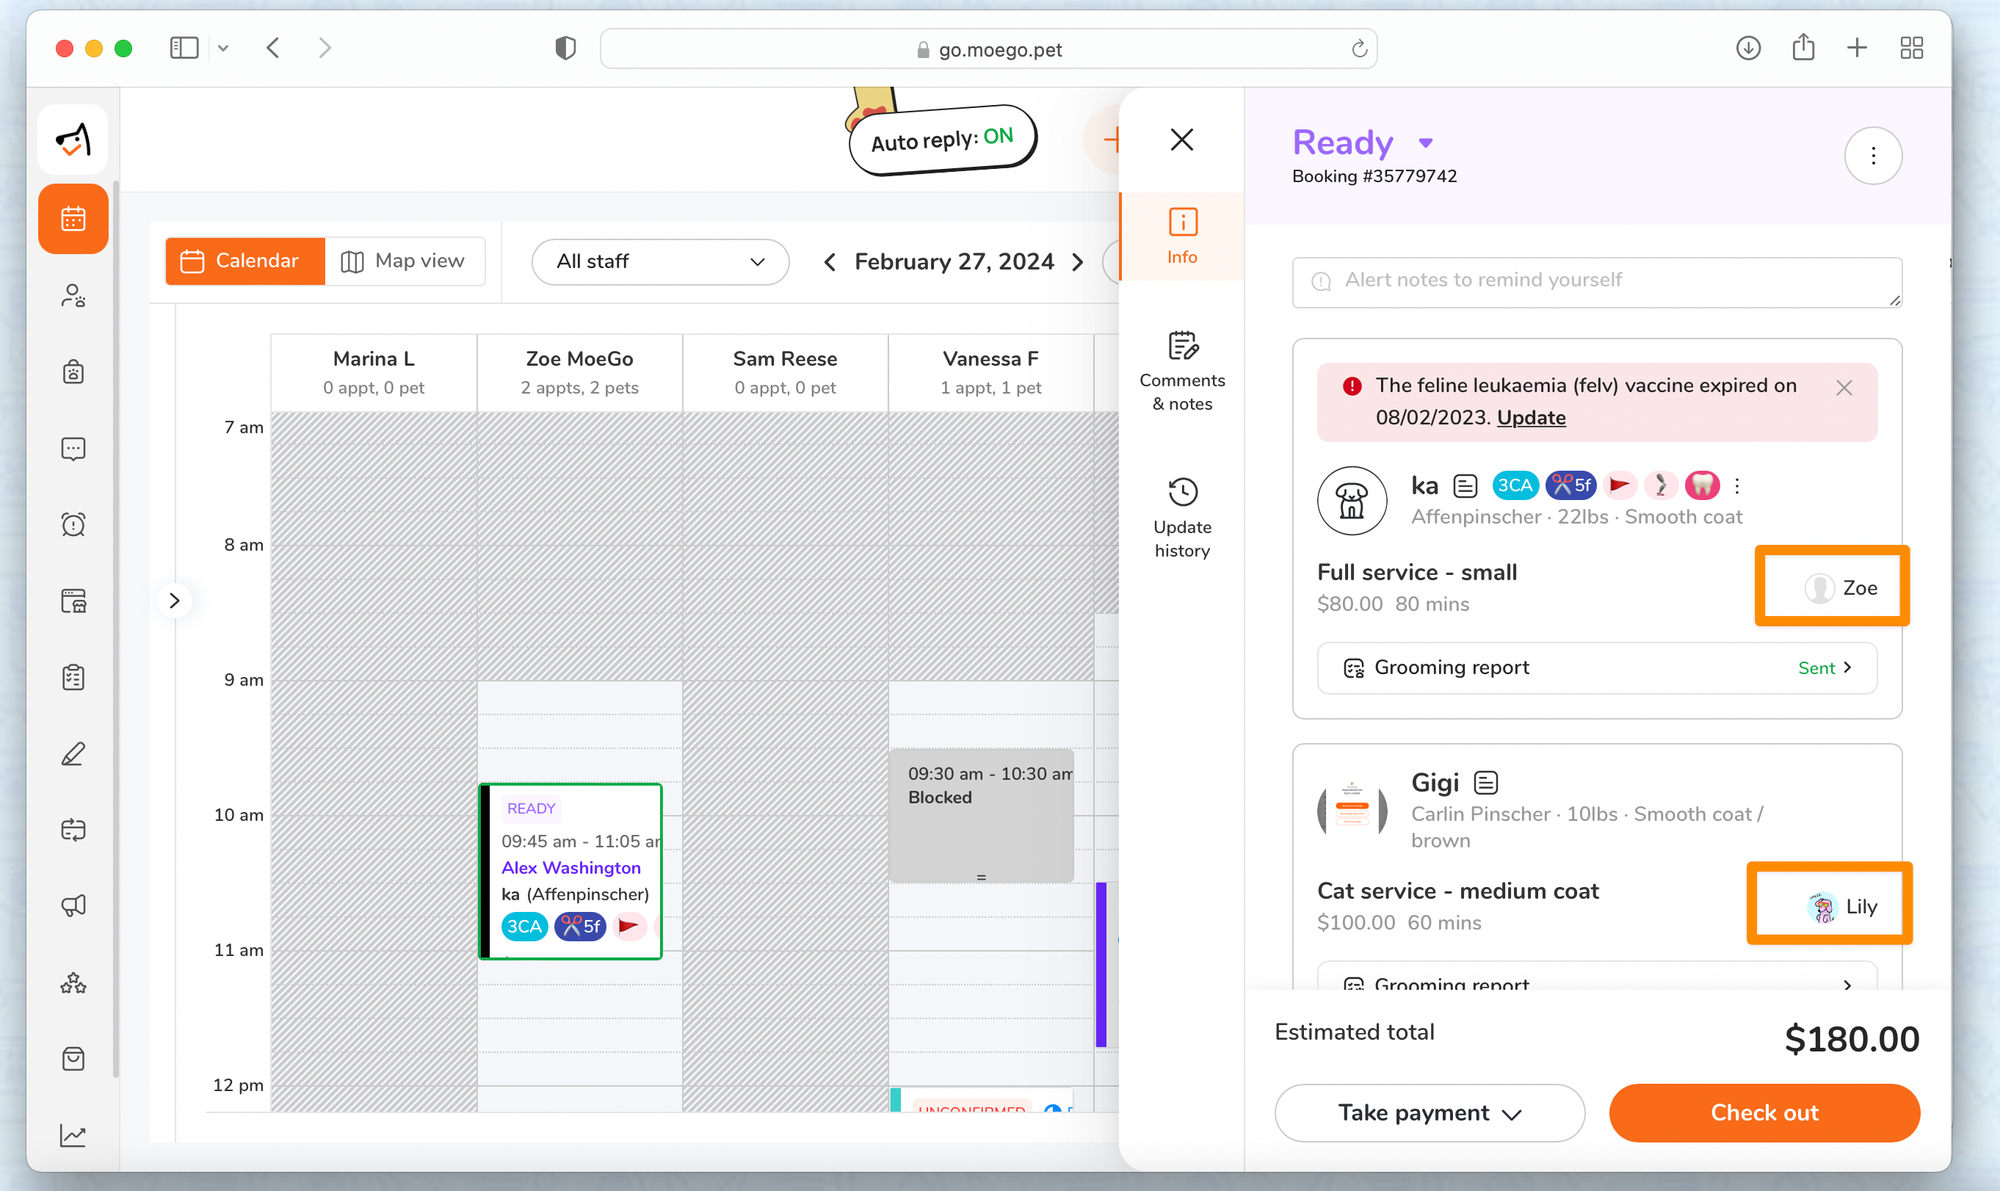
Task: Toggle the Auto reply ON badge
Action: coord(942,140)
